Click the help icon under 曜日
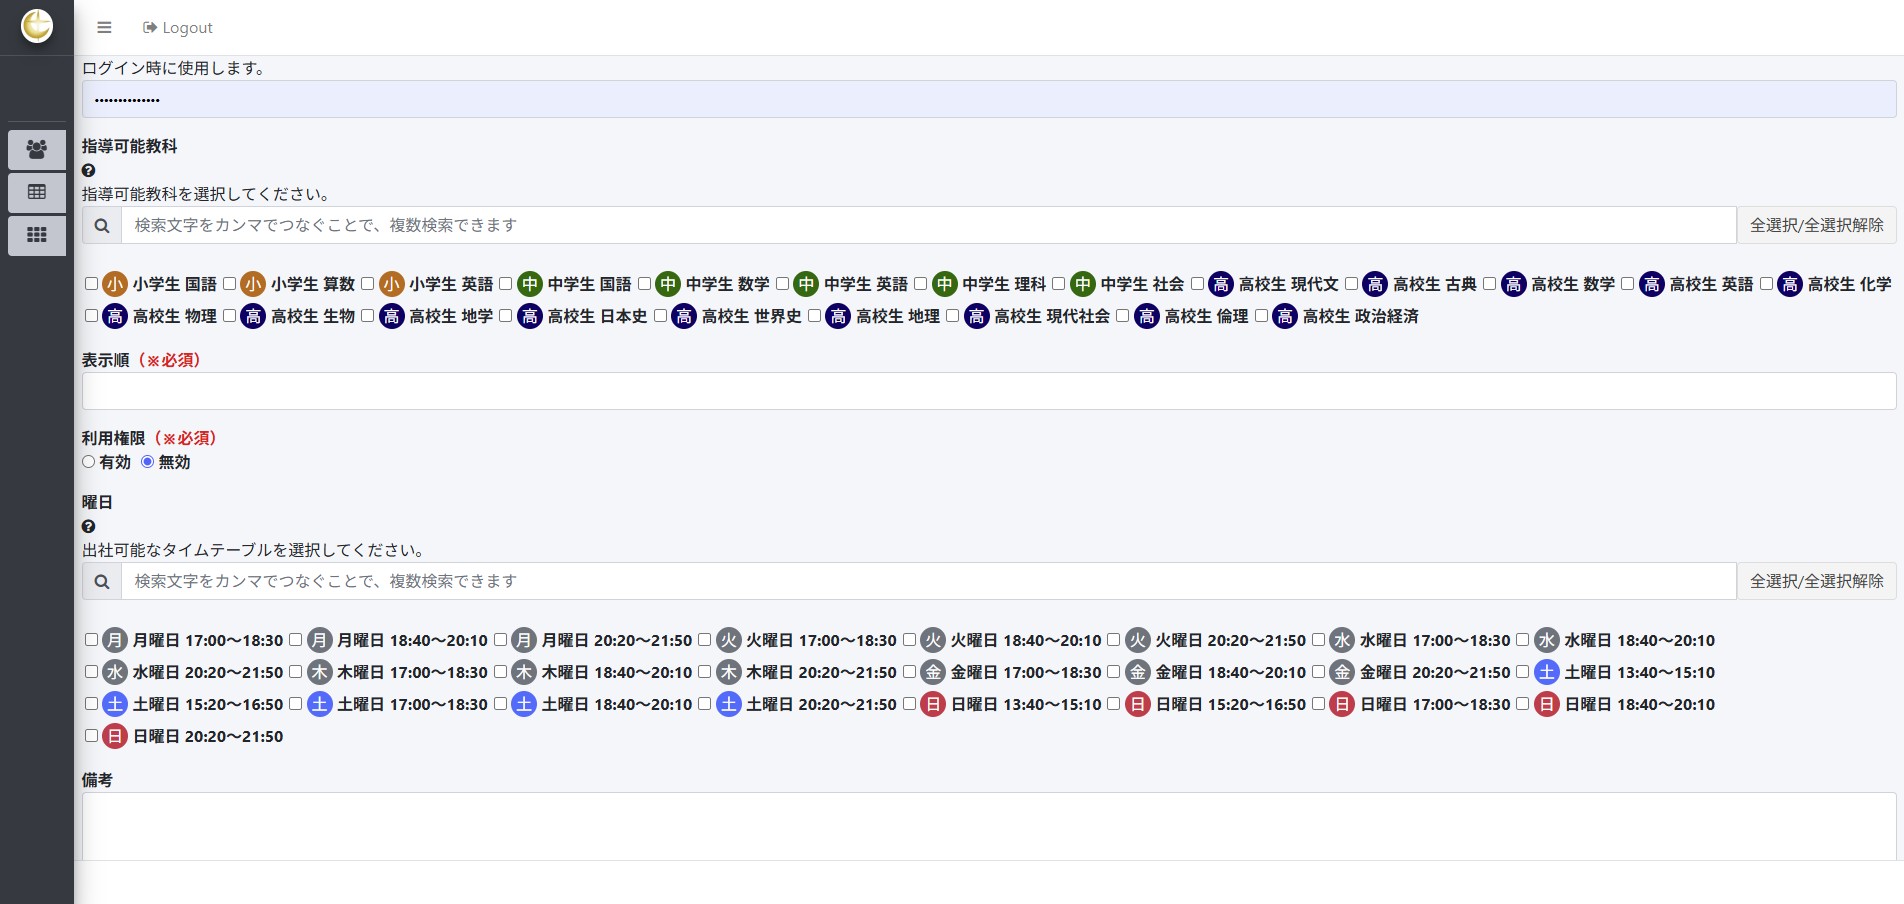1904x904 pixels. point(88,527)
